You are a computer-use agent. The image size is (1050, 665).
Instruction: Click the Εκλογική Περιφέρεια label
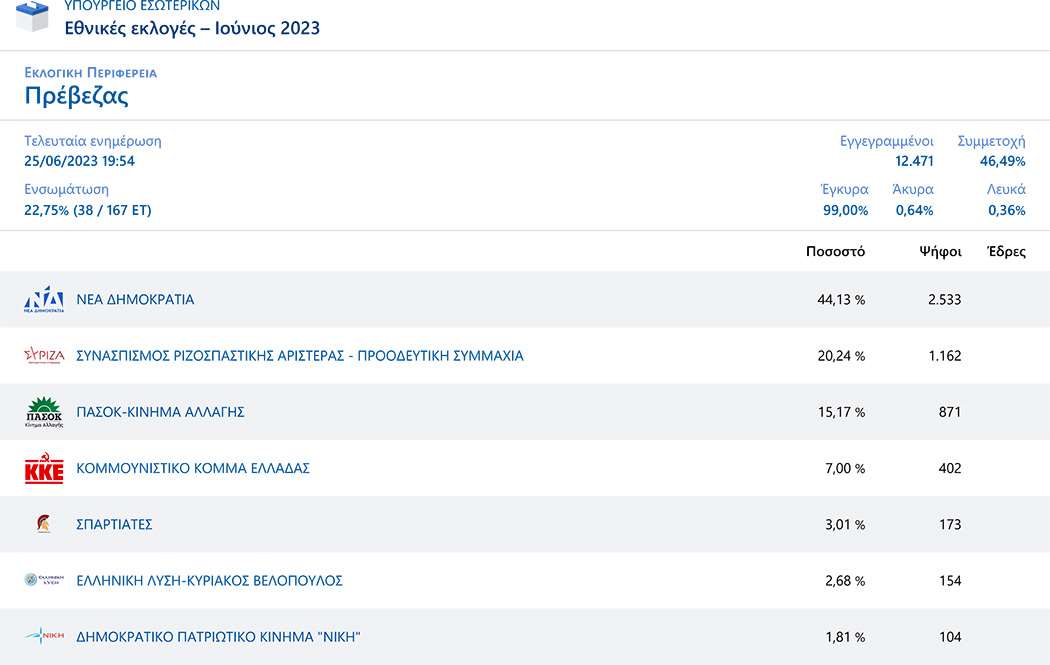90,73
